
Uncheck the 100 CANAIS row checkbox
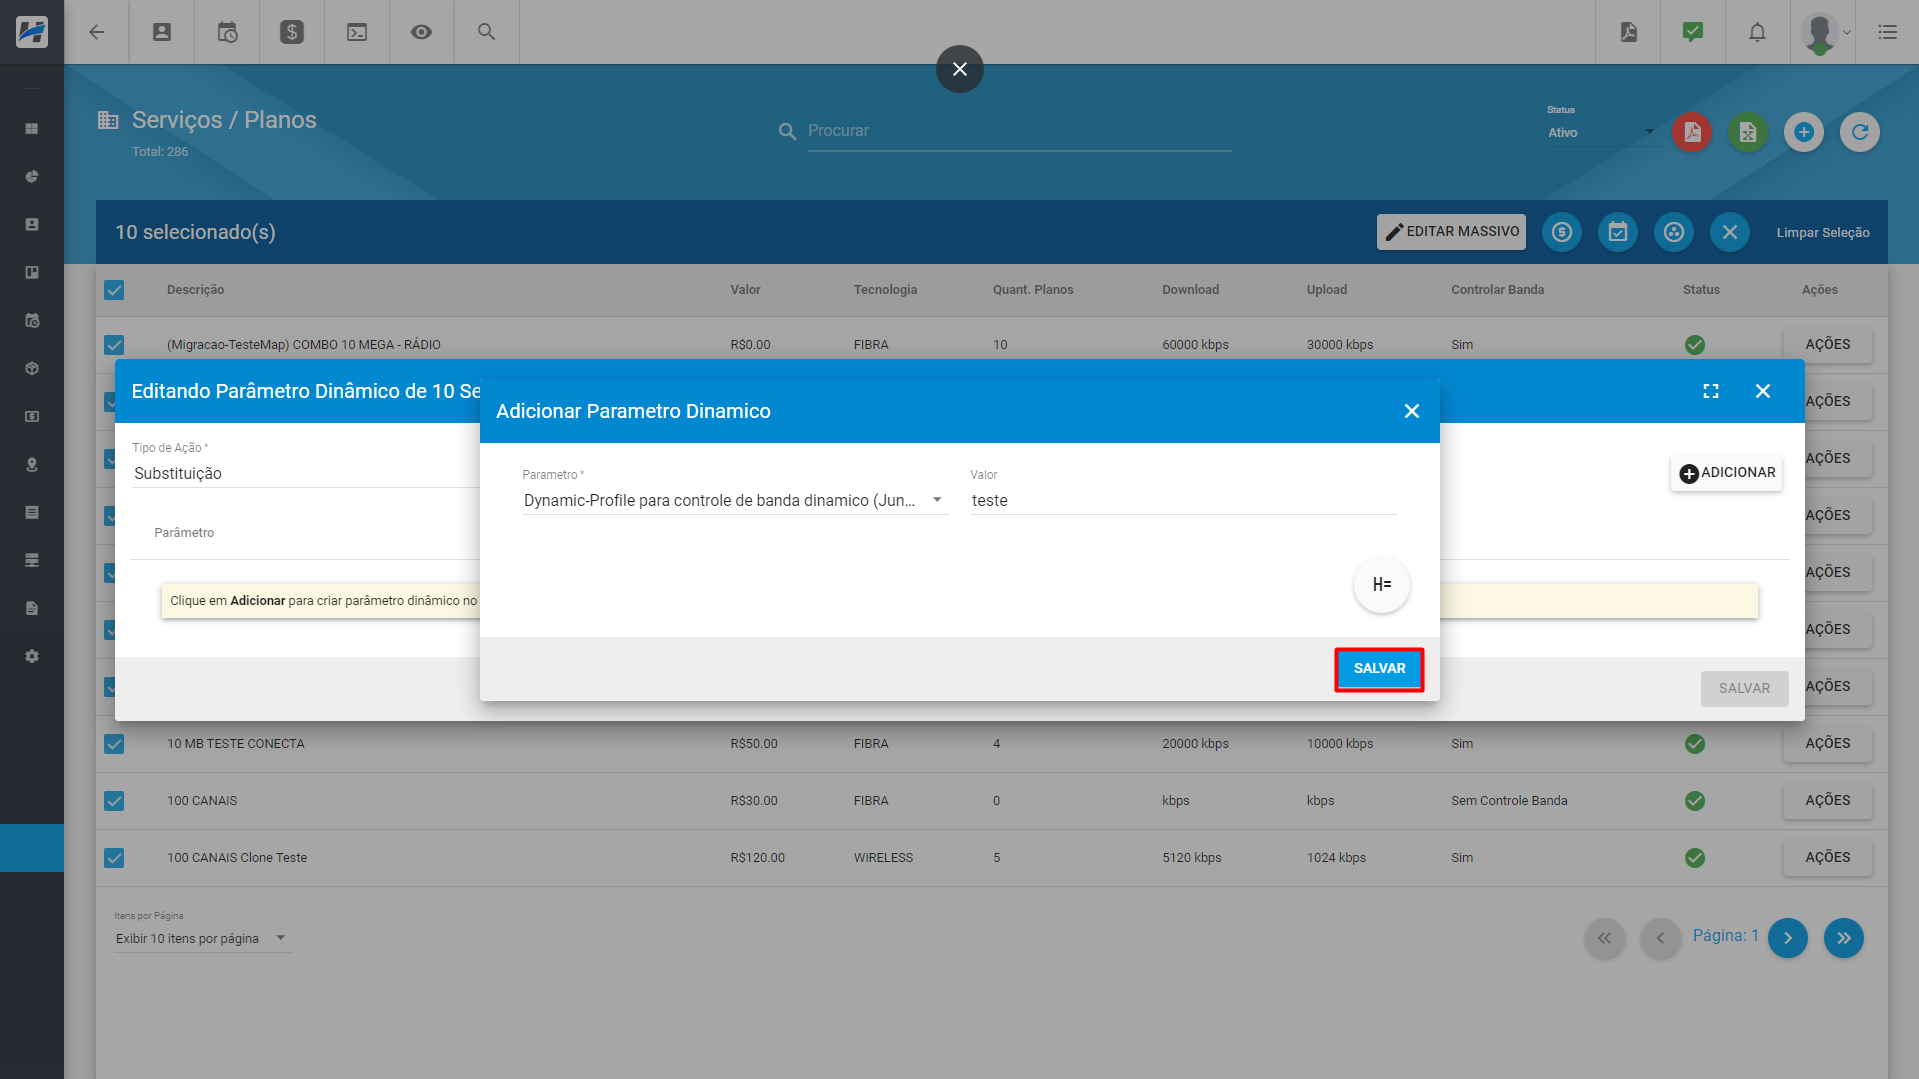tap(114, 801)
